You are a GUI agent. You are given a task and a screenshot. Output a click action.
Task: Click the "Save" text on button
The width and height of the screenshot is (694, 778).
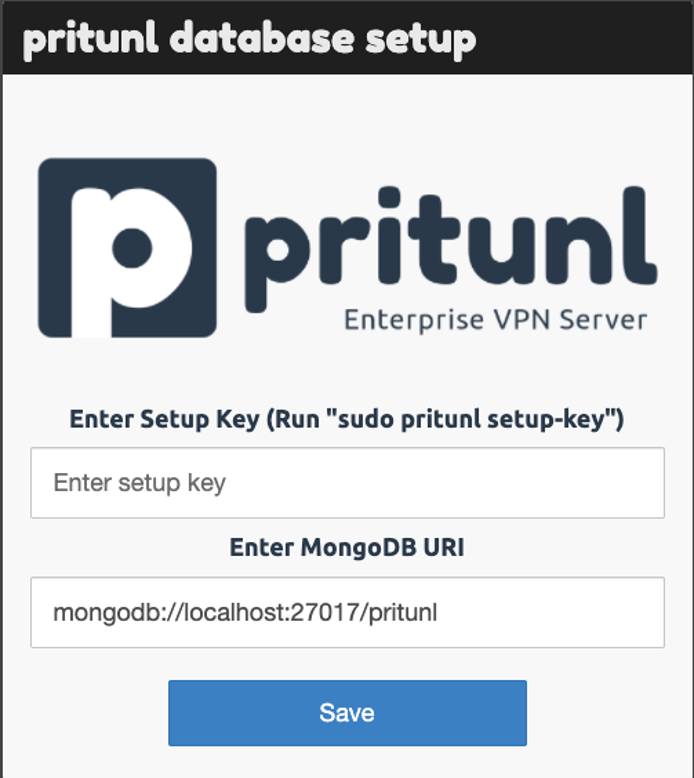347,713
